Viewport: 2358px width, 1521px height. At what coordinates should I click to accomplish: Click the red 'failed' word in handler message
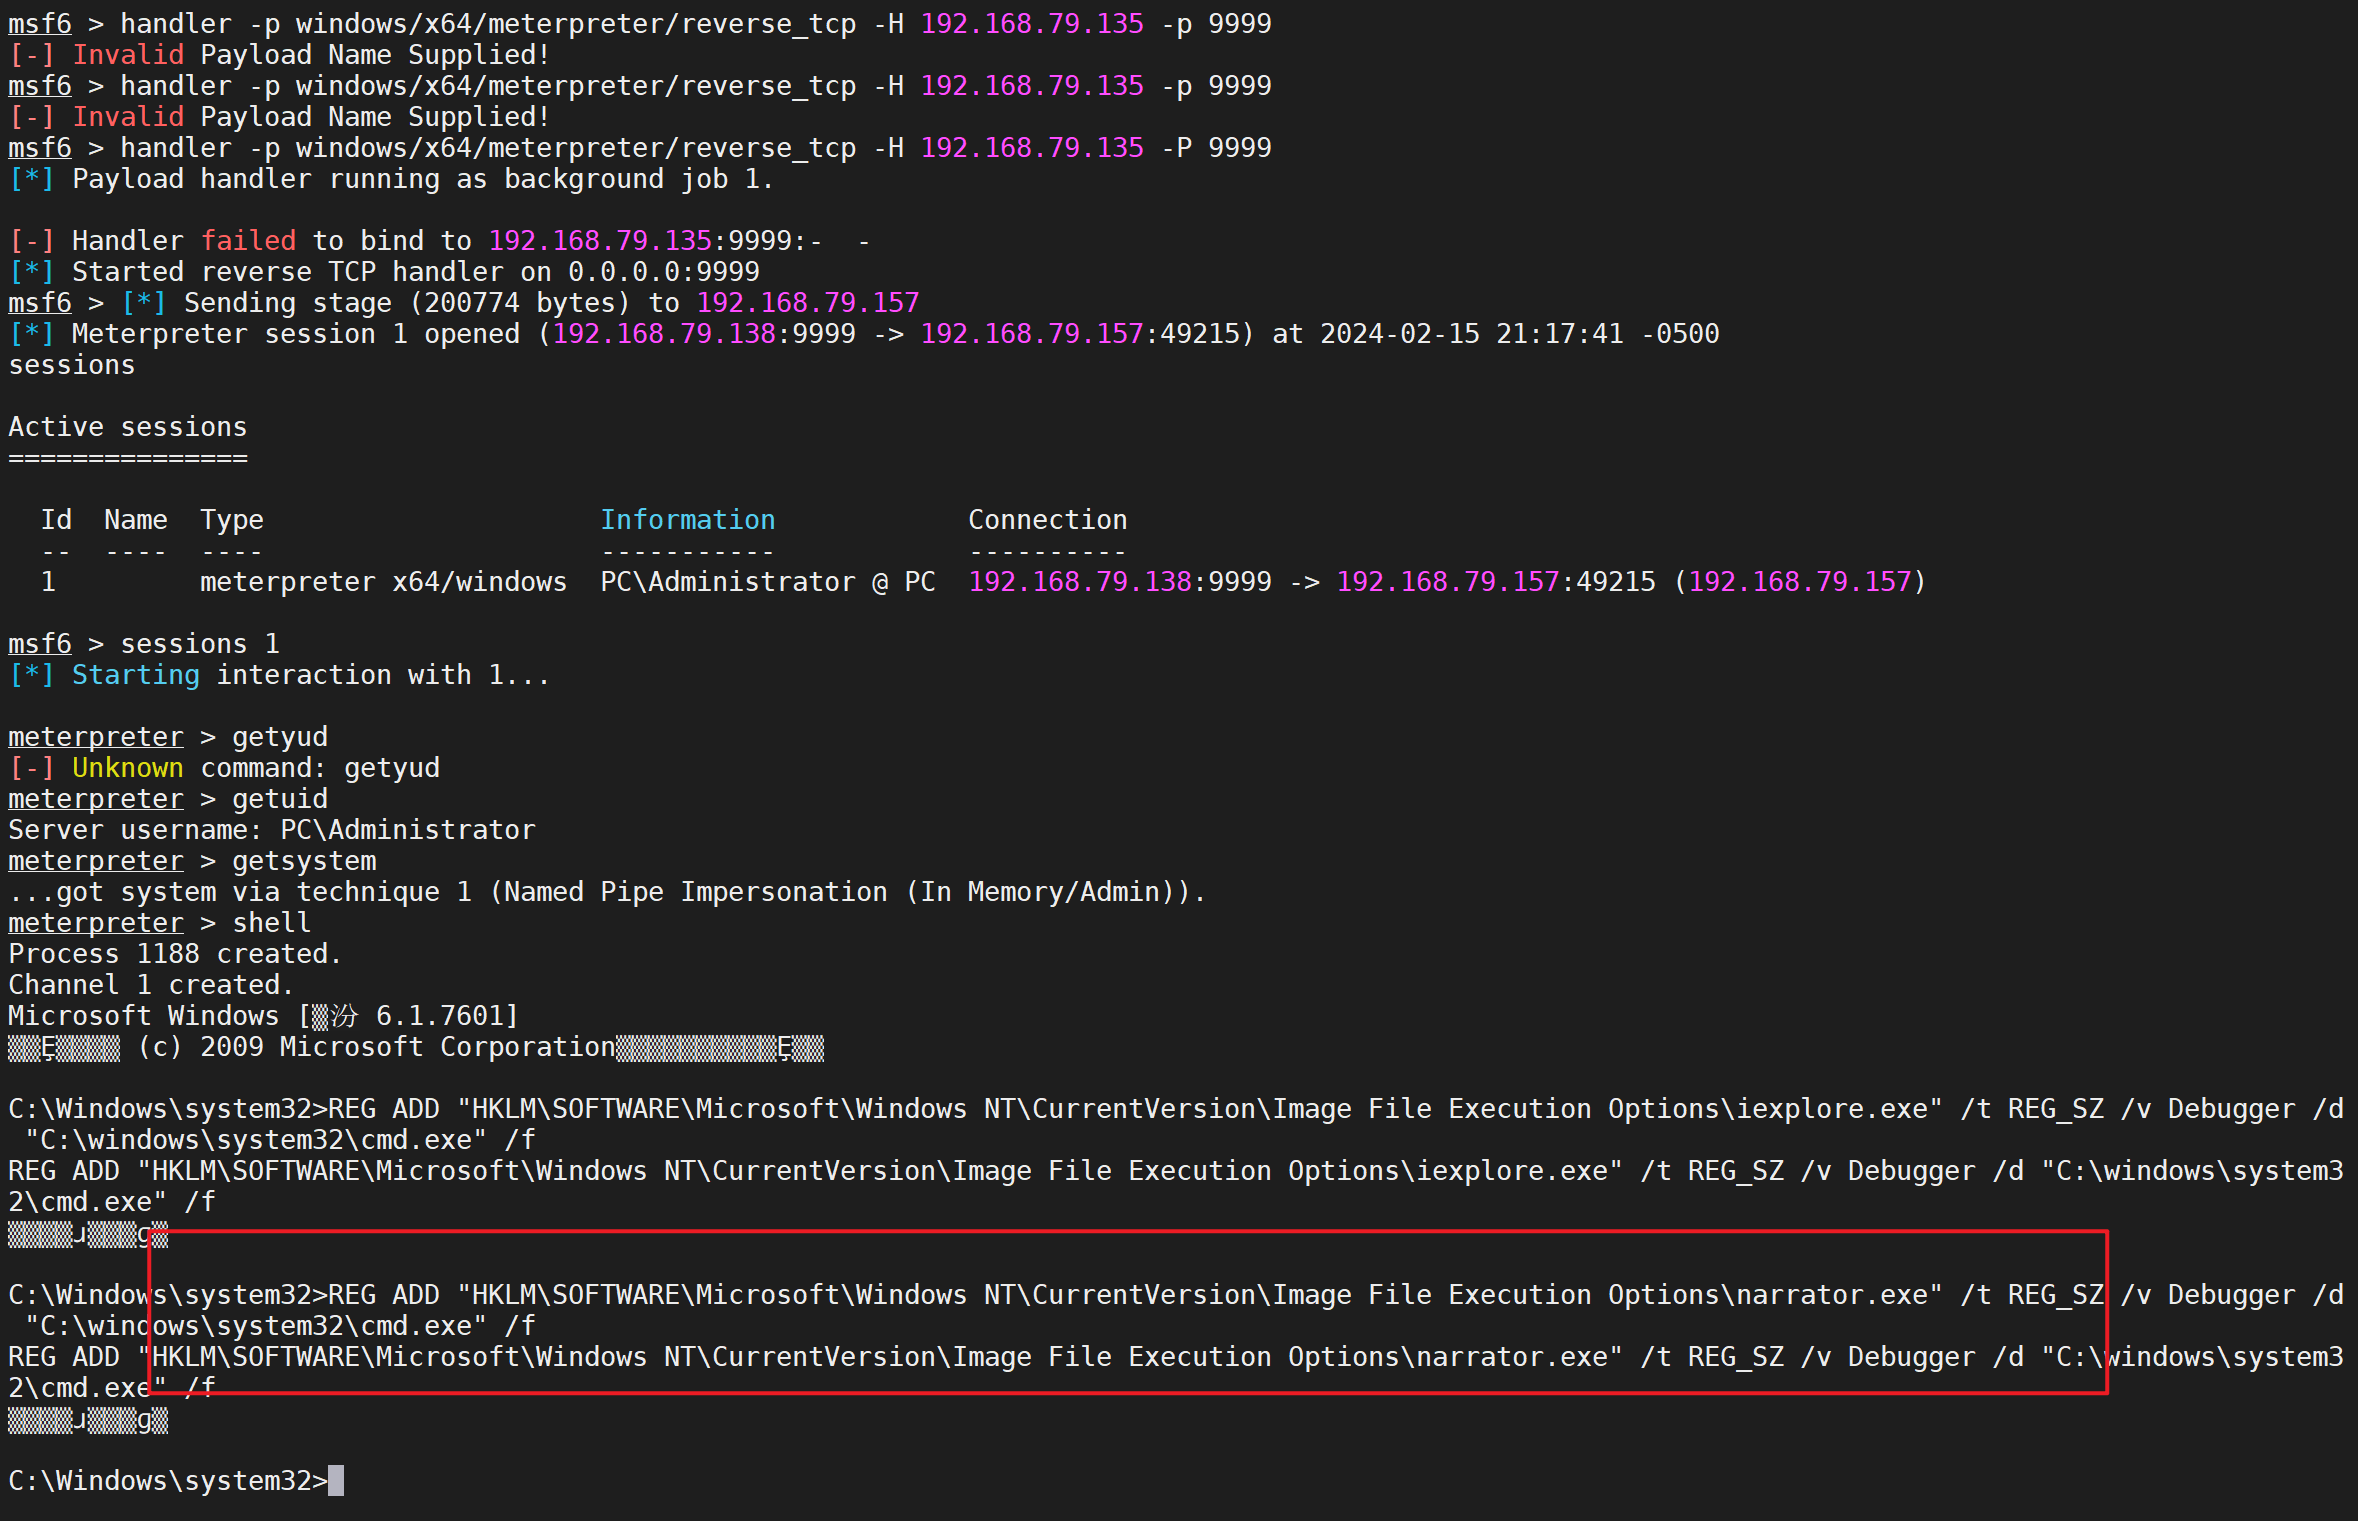(x=248, y=240)
